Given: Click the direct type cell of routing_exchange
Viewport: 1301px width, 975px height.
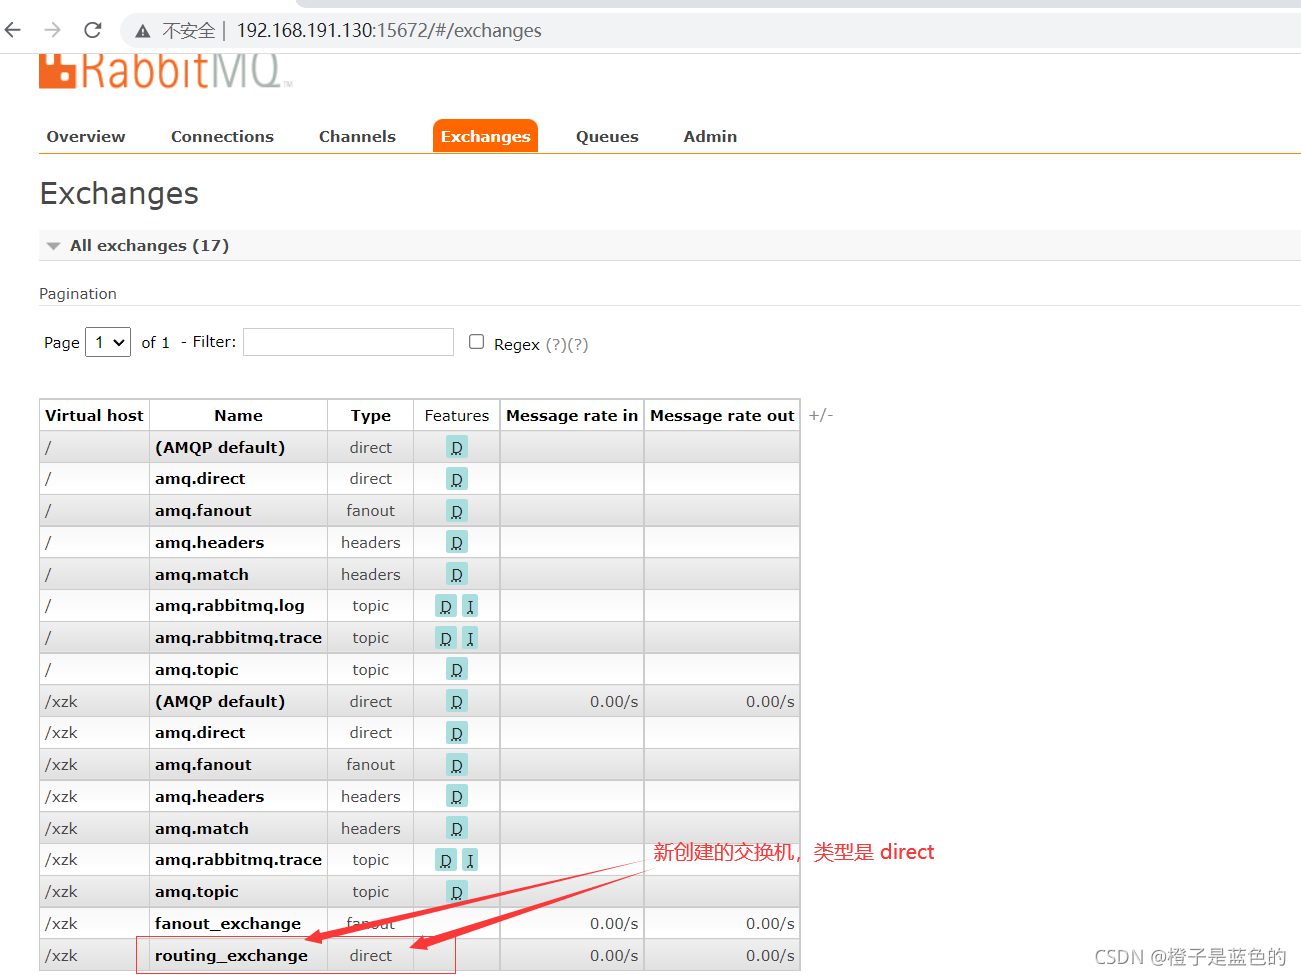Looking at the screenshot, I should coord(371,956).
